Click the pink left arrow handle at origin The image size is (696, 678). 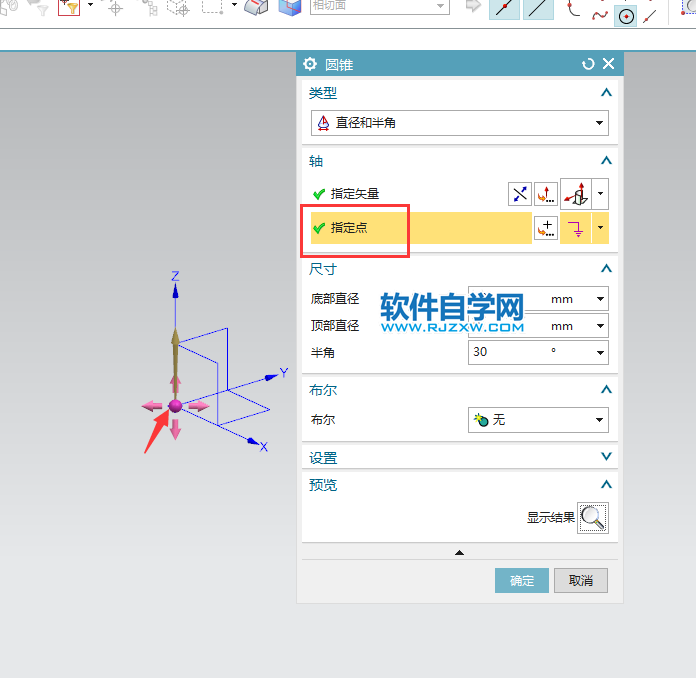point(152,405)
